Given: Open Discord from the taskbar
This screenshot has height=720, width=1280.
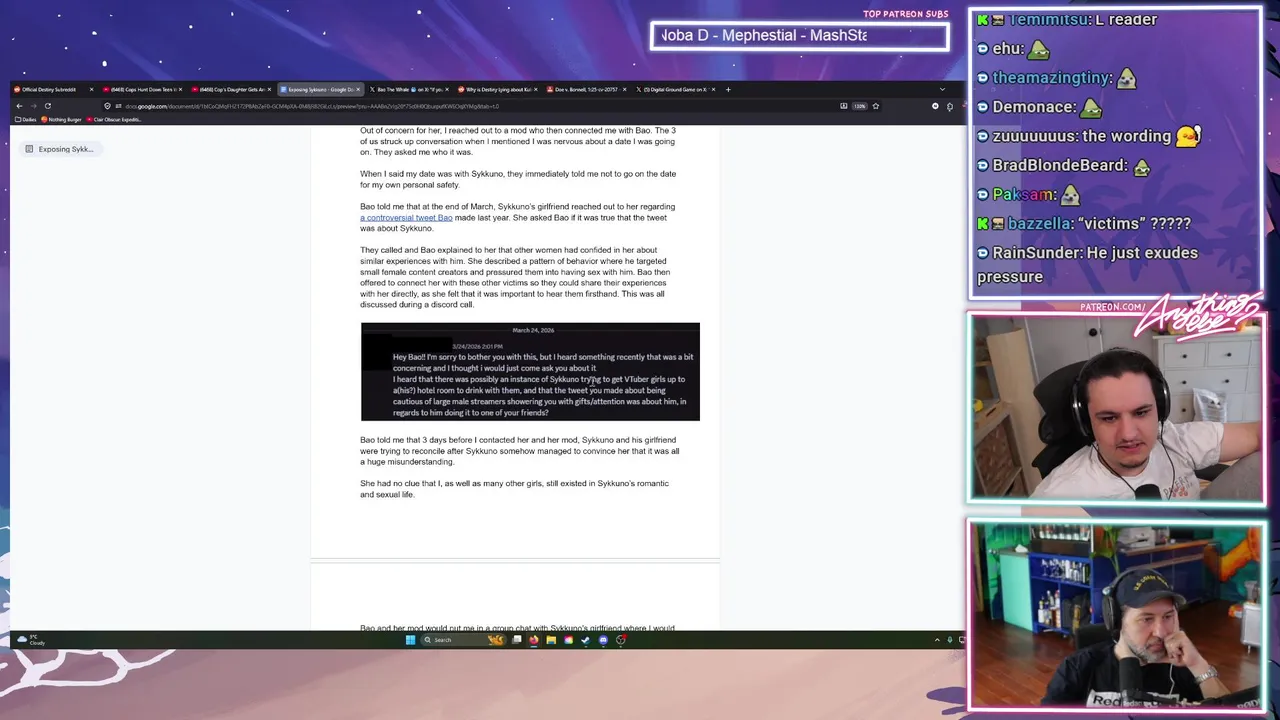Looking at the screenshot, I should [x=603, y=640].
